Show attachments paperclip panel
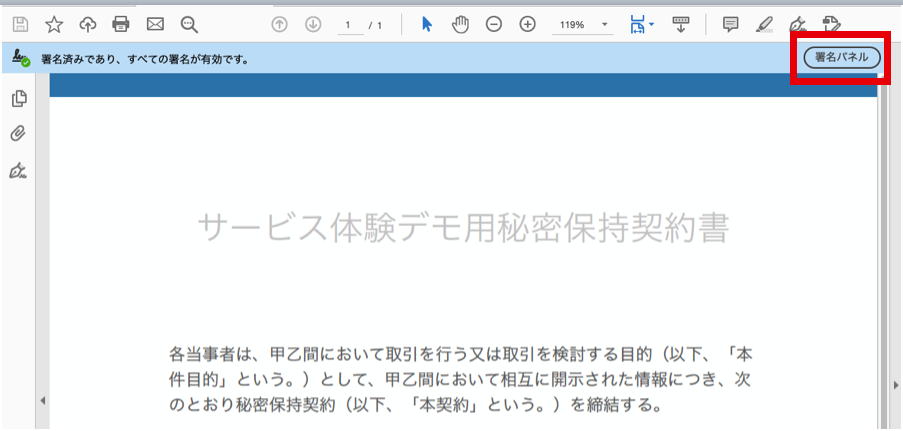 (x=18, y=135)
